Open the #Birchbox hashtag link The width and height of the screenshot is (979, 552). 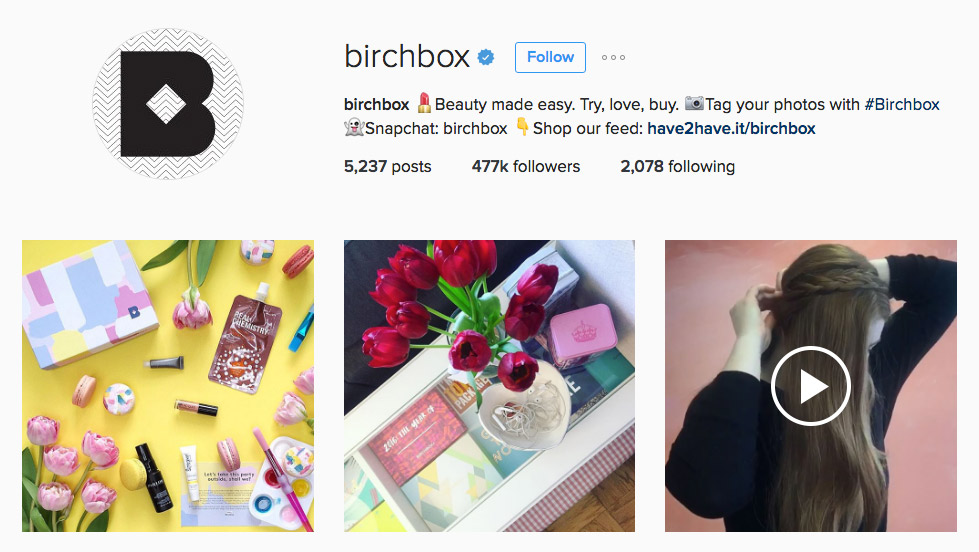(902, 104)
